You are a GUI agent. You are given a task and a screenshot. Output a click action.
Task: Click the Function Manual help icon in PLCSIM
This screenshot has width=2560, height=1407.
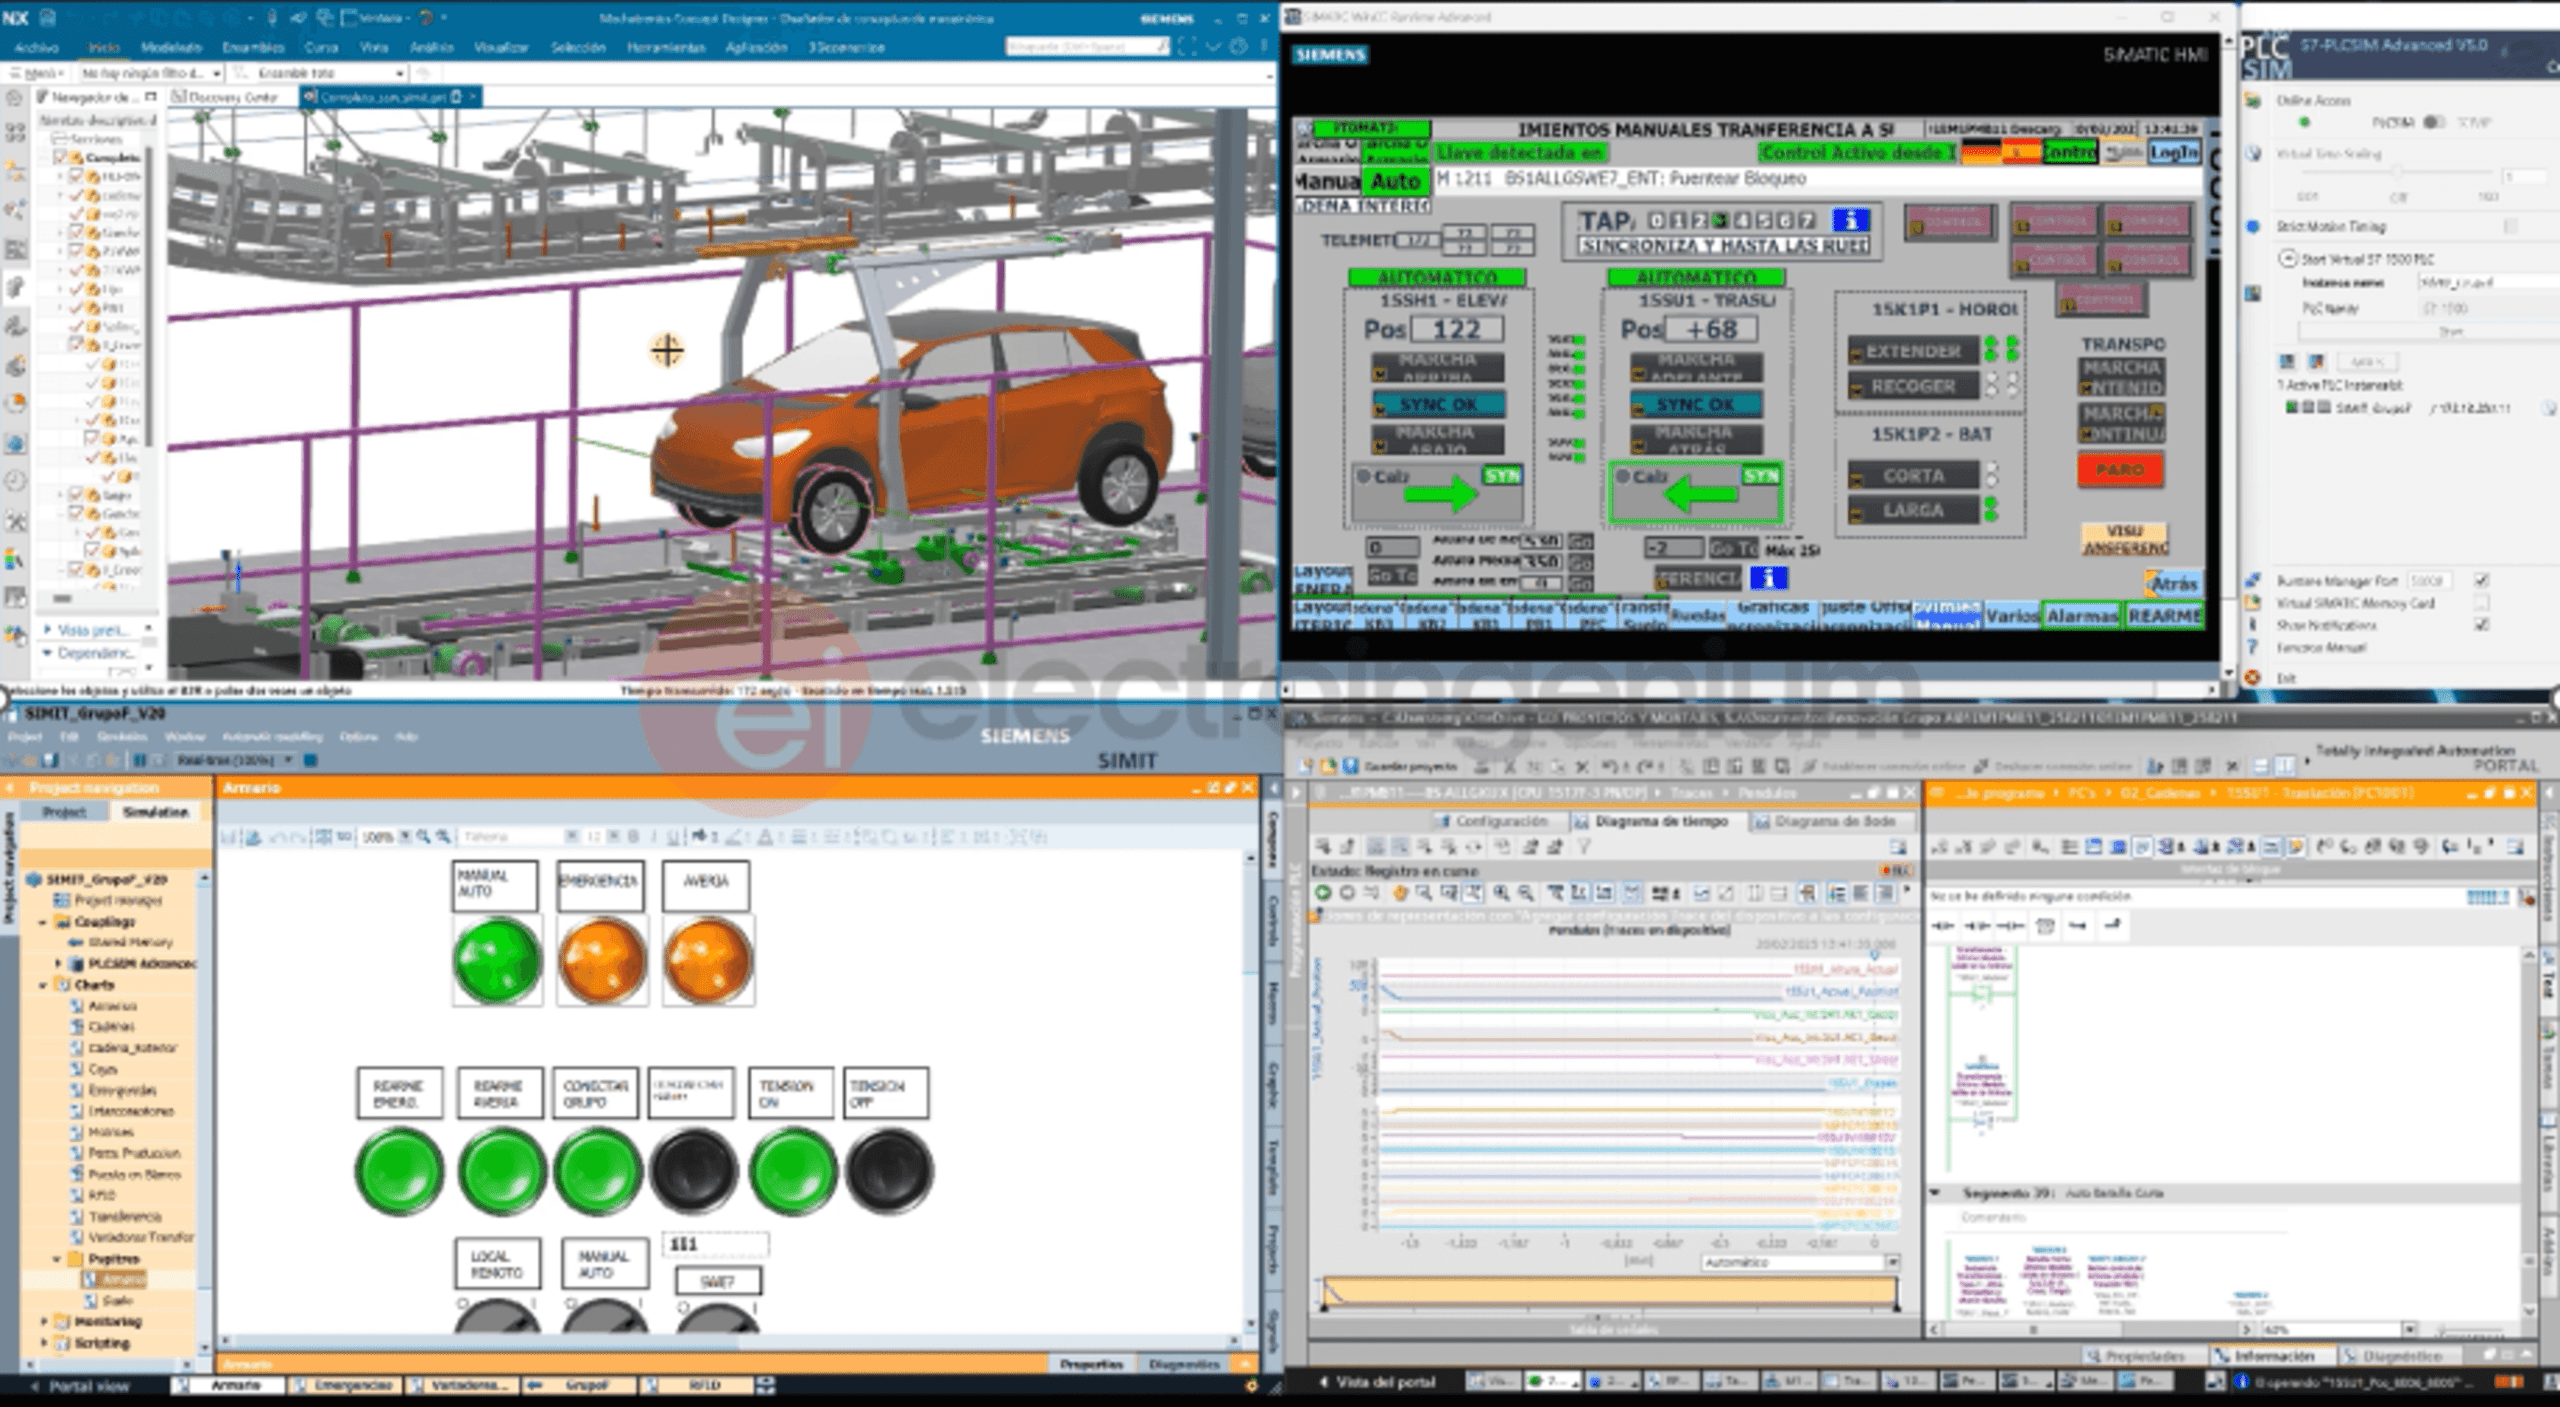coord(2253,647)
